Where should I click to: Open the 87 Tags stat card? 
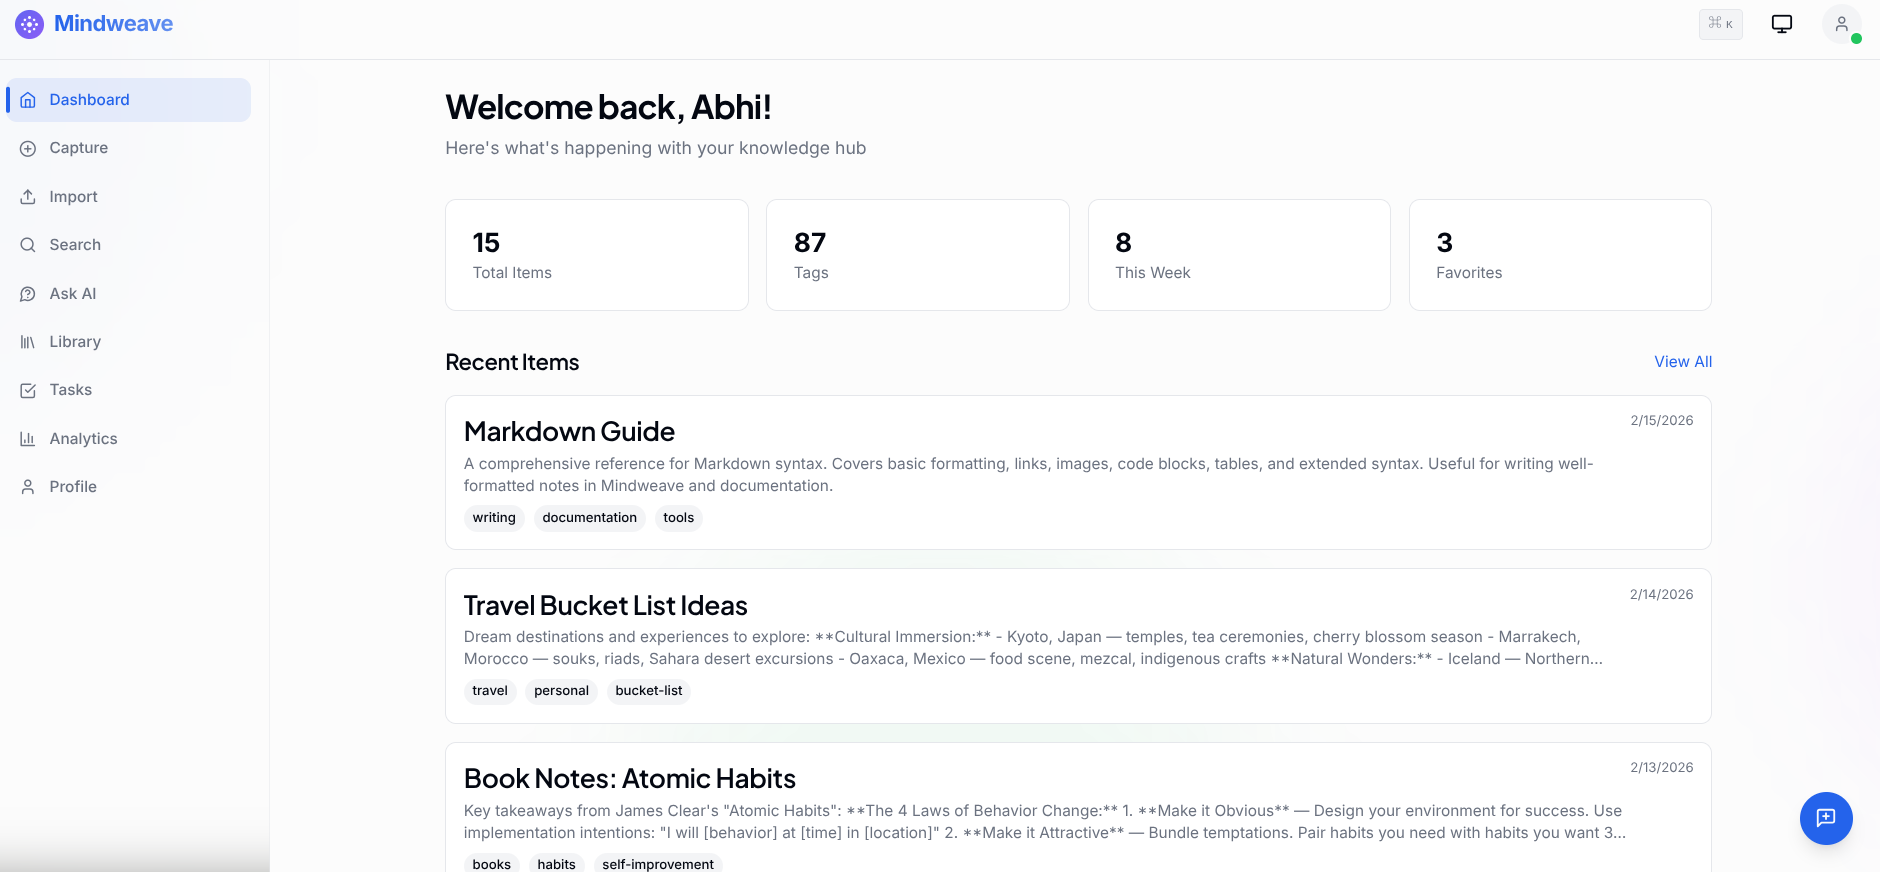pyautogui.click(x=917, y=254)
